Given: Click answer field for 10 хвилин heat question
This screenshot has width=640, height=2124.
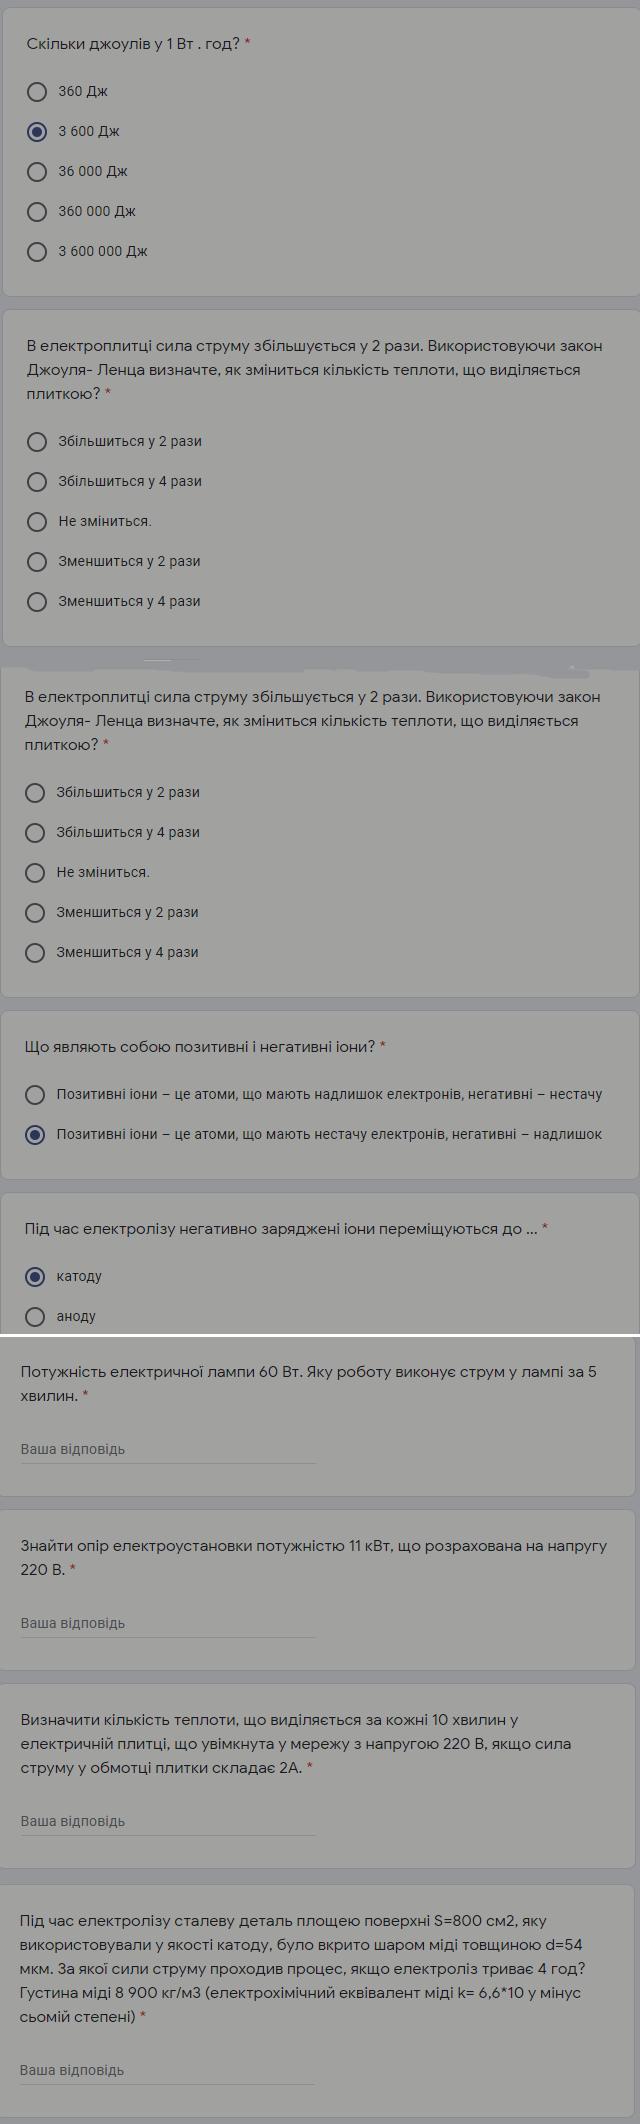Looking at the screenshot, I should (x=168, y=1822).
